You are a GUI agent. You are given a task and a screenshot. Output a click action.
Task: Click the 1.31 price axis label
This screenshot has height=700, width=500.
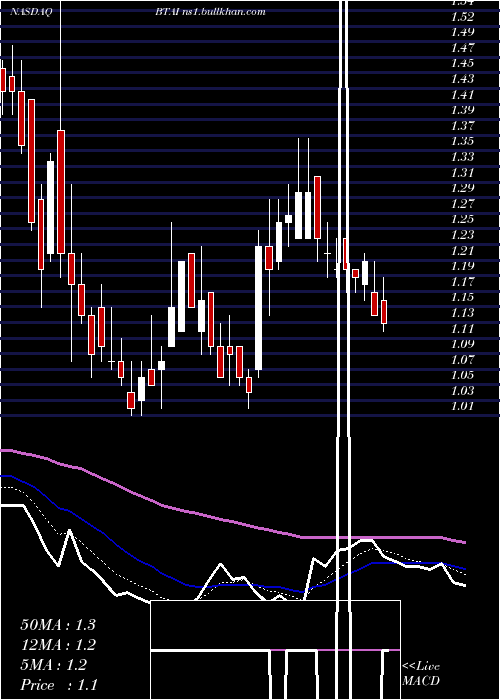point(462,173)
